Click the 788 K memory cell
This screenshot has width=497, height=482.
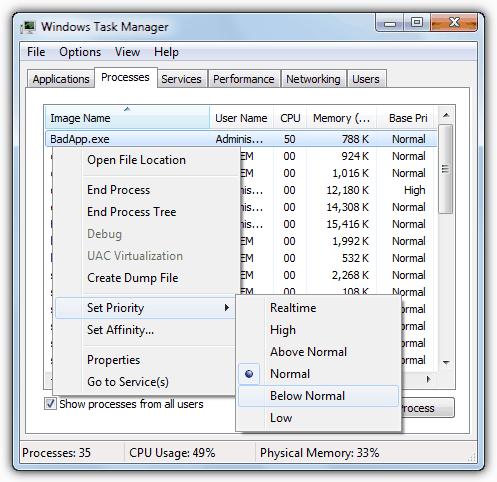355,139
